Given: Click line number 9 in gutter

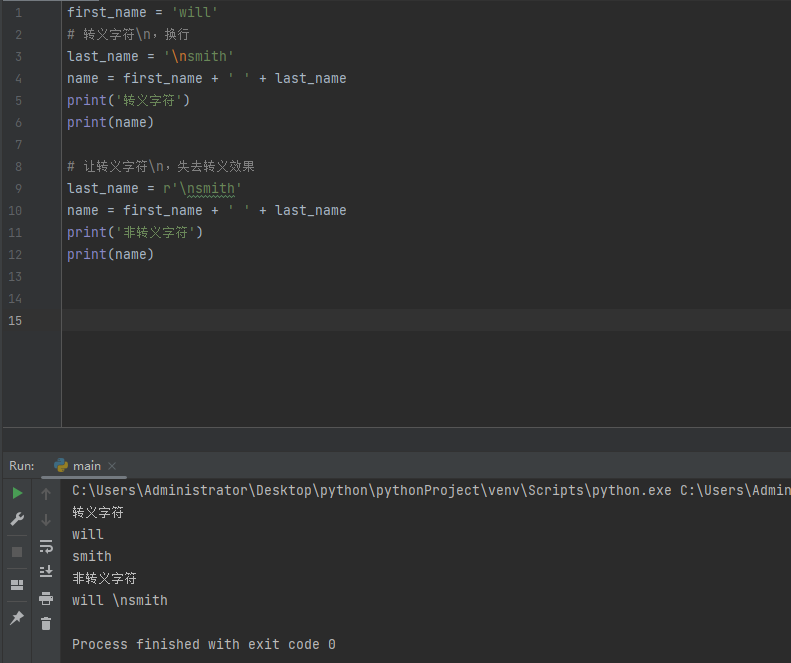Looking at the screenshot, I should [x=19, y=188].
